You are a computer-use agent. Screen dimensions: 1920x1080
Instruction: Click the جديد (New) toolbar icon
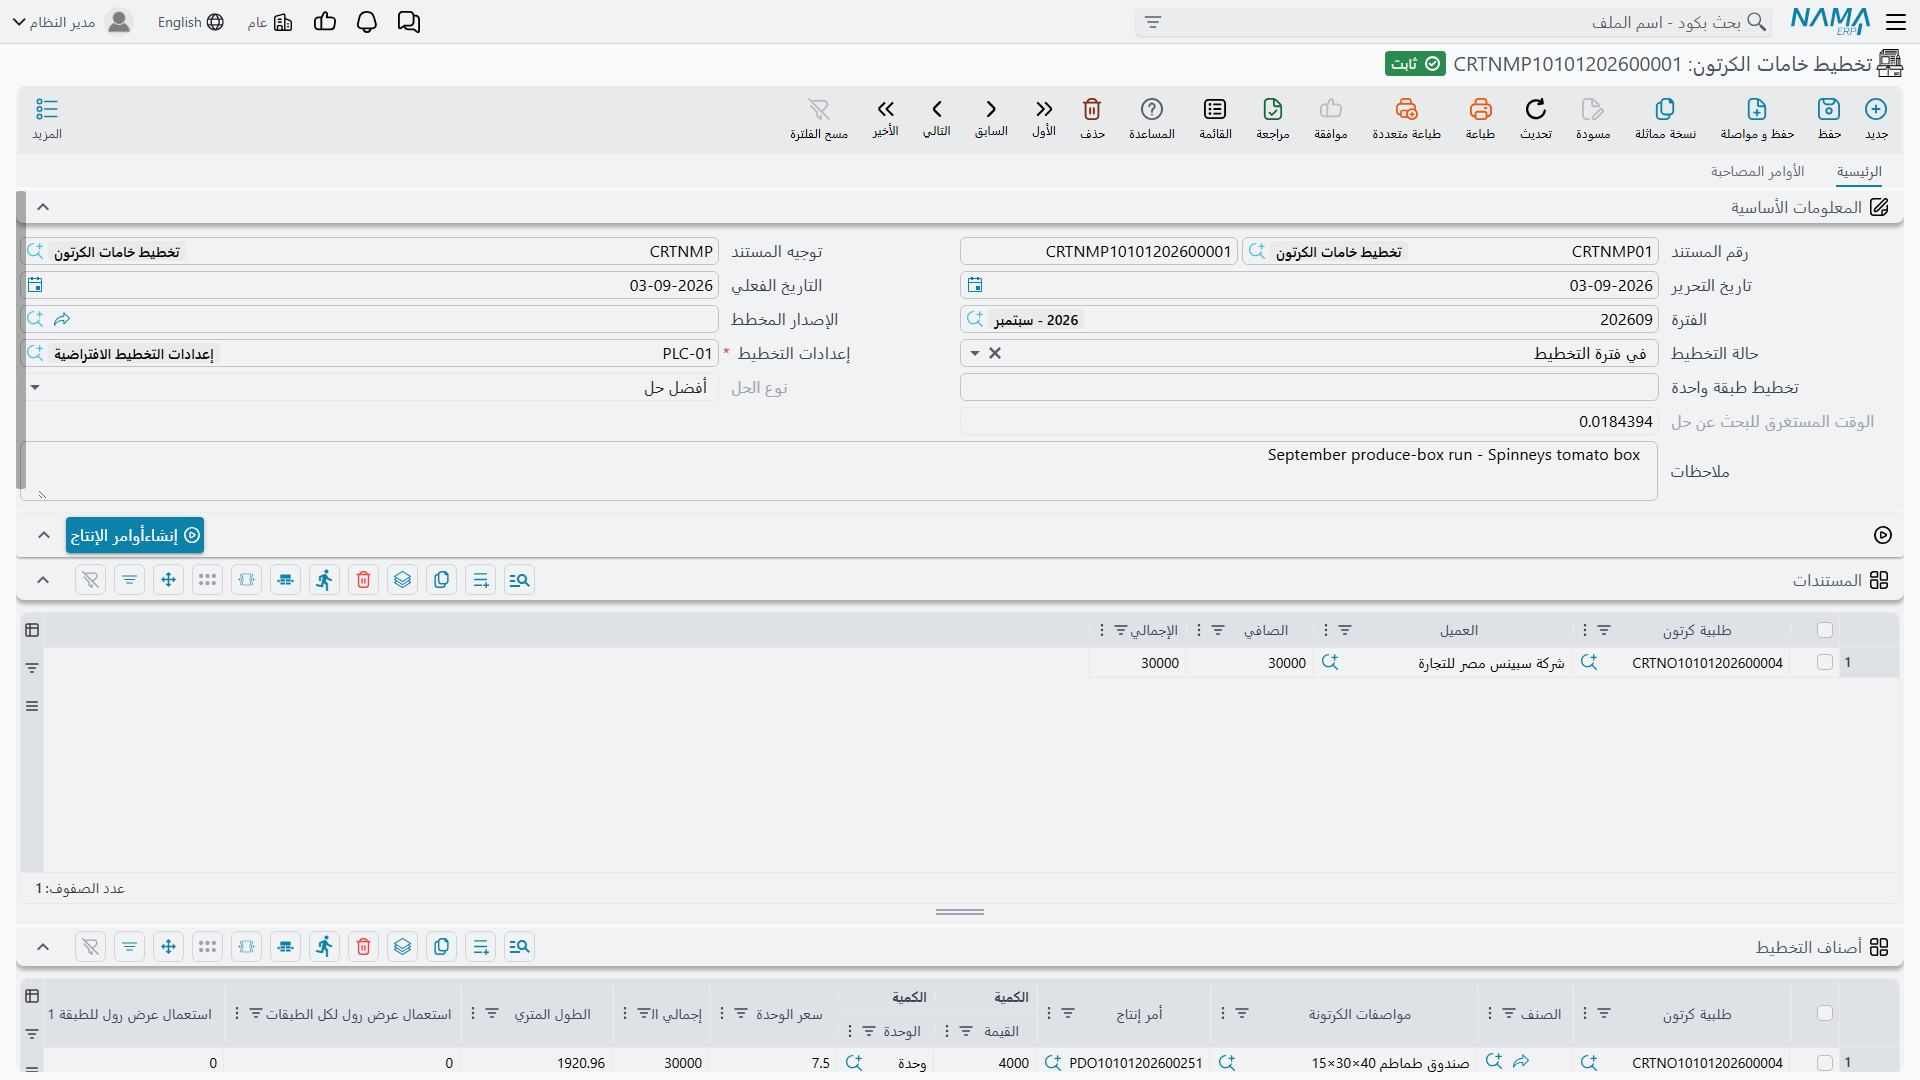coord(1876,109)
